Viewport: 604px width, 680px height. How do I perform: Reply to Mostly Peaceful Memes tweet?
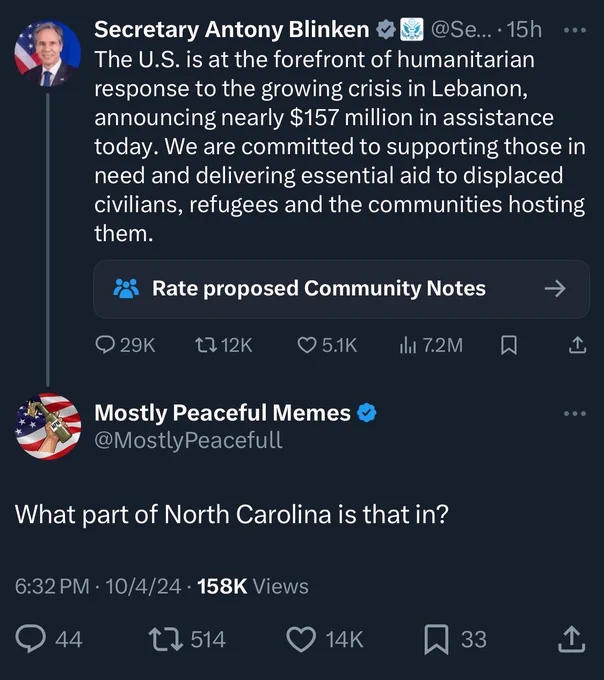pyautogui.click(x=49, y=639)
